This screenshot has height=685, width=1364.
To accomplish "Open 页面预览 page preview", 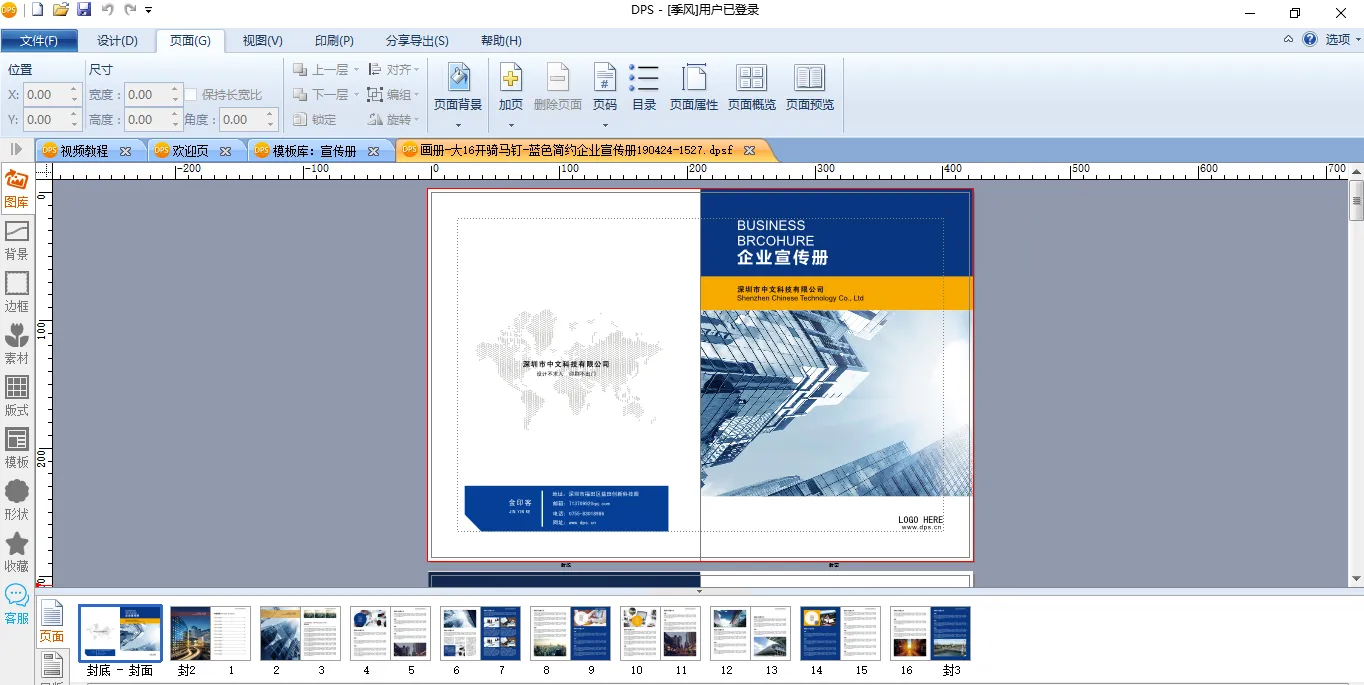I will (809, 87).
